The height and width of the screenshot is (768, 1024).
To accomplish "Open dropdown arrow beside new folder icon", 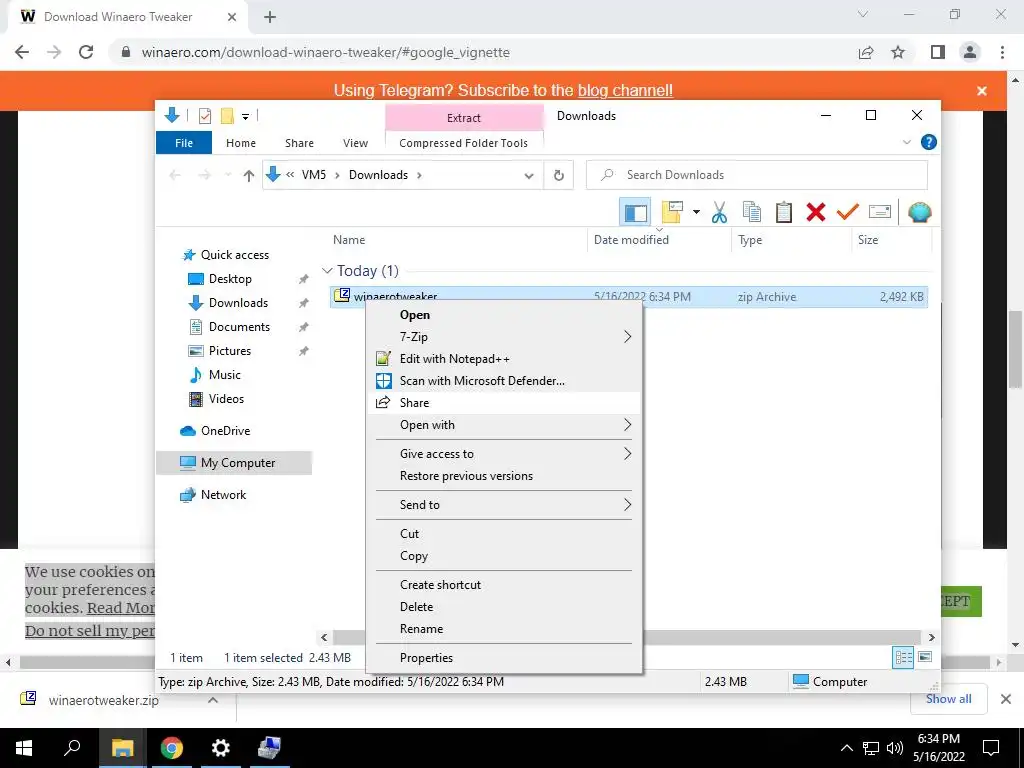I will [696, 212].
